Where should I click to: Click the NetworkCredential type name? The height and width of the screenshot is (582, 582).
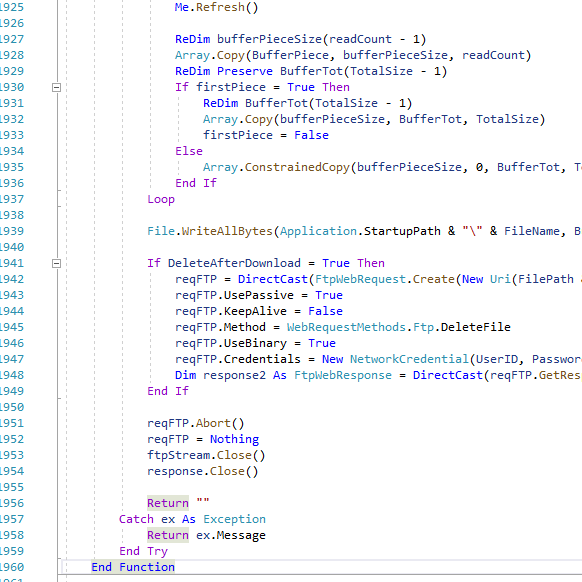(x=409, y=359)
